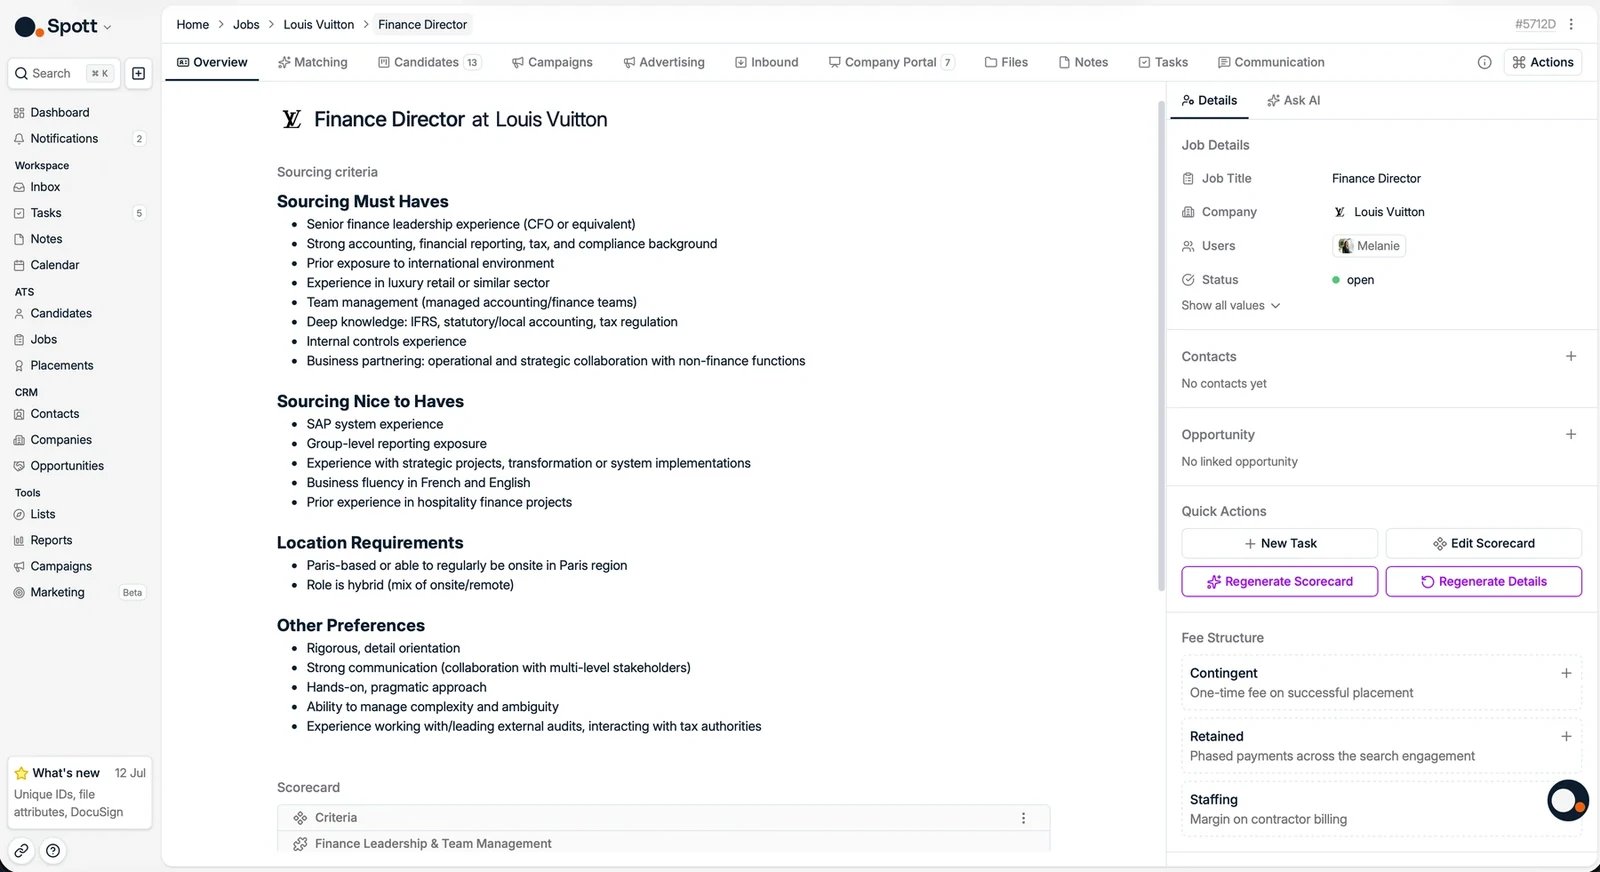Select the Ask AI panel tab
Screen dimensions: 1600x872
click(1293, 100)
